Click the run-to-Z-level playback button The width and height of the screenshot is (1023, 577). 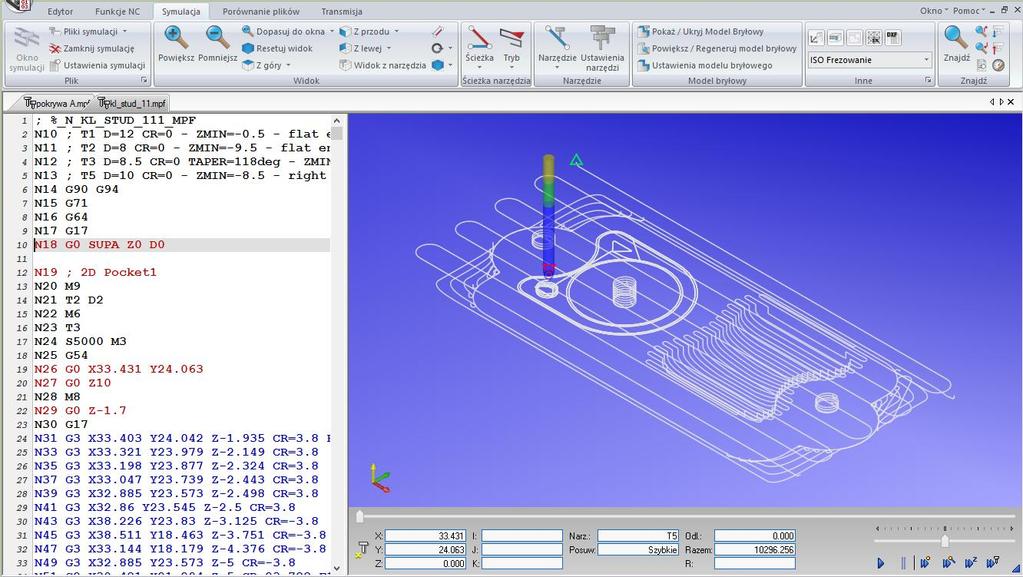(x=970, y=563)
